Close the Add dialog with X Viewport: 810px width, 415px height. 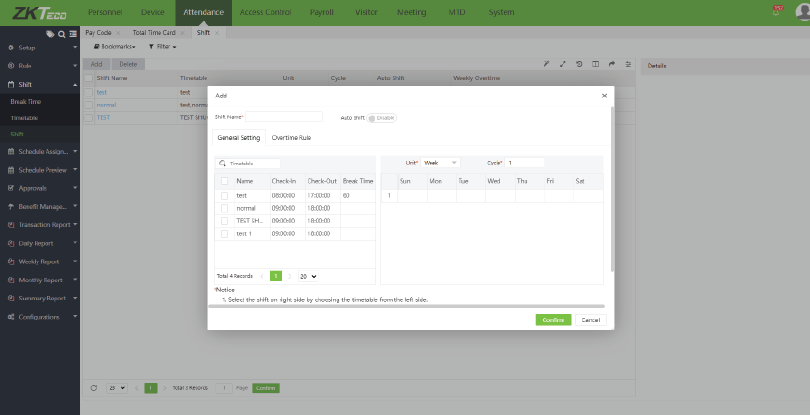[604, 95]
